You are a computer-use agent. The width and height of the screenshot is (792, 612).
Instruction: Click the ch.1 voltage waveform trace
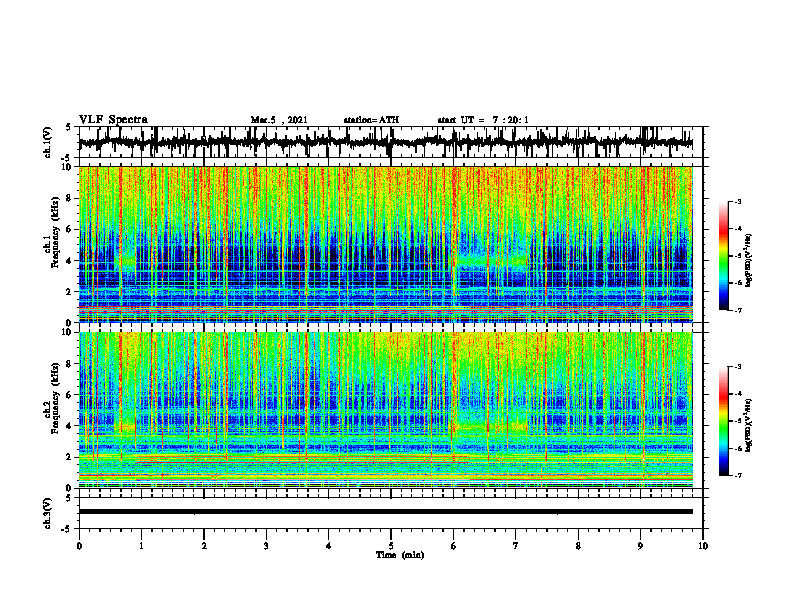(x=385, y=142)
